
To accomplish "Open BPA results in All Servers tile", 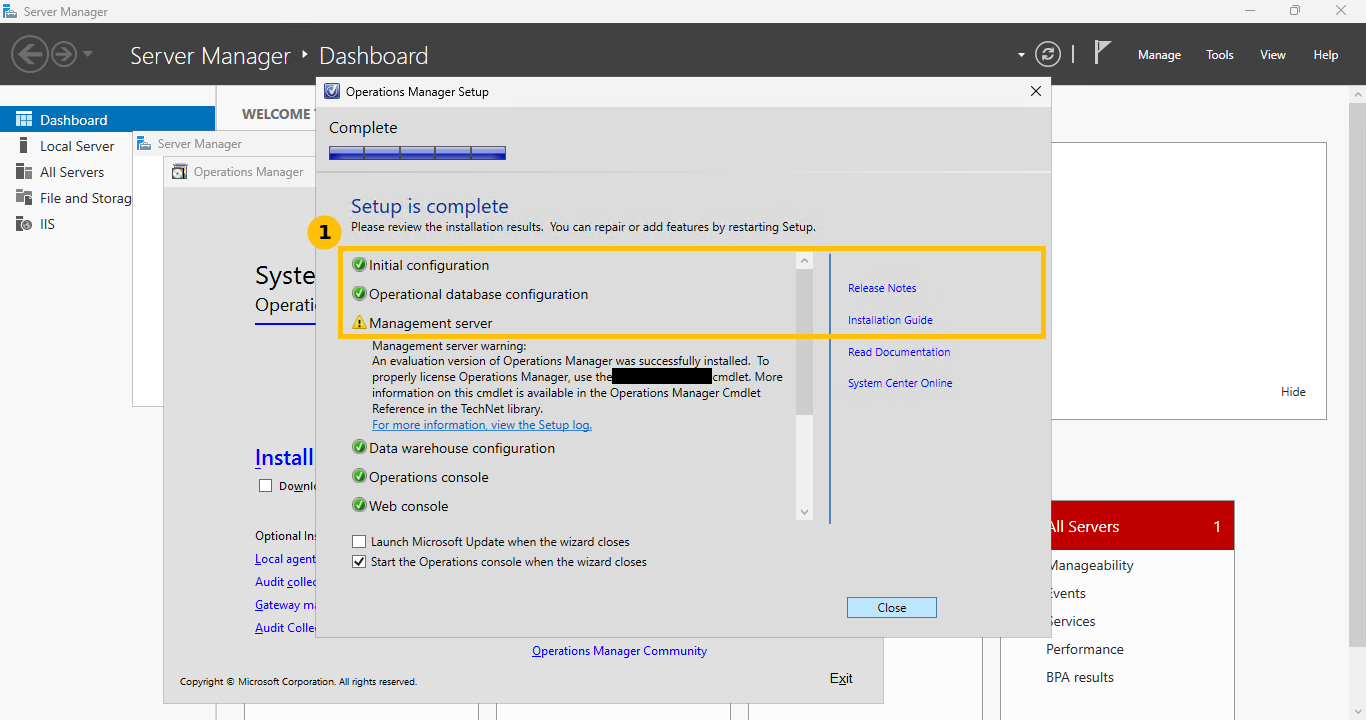I will [1080, 677].
